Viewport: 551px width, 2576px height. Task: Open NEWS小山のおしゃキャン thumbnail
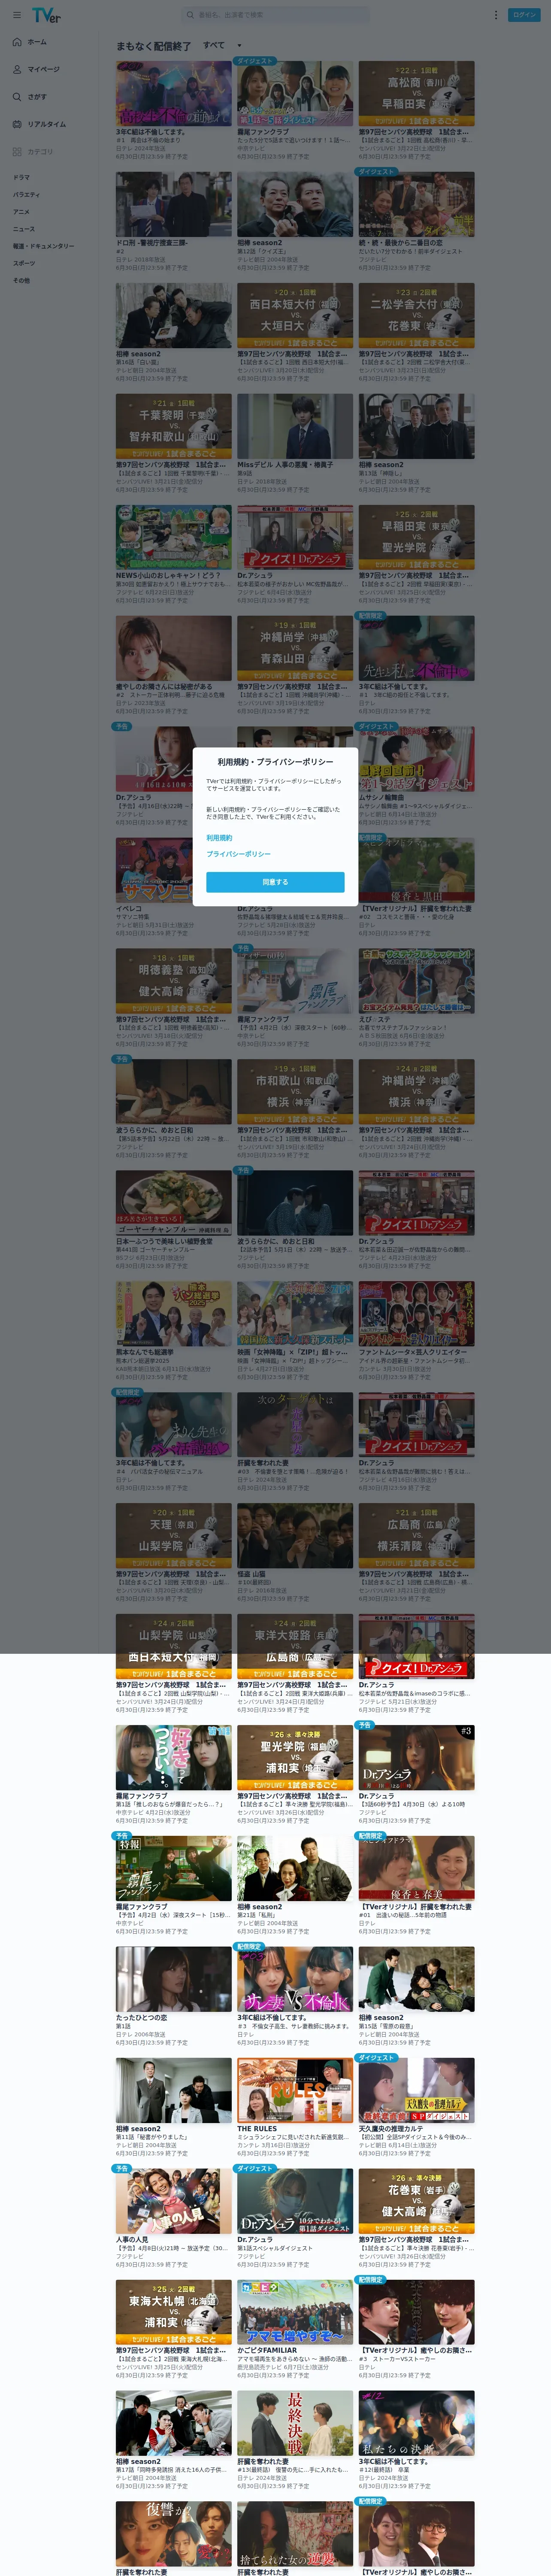(x=173, y=537)
